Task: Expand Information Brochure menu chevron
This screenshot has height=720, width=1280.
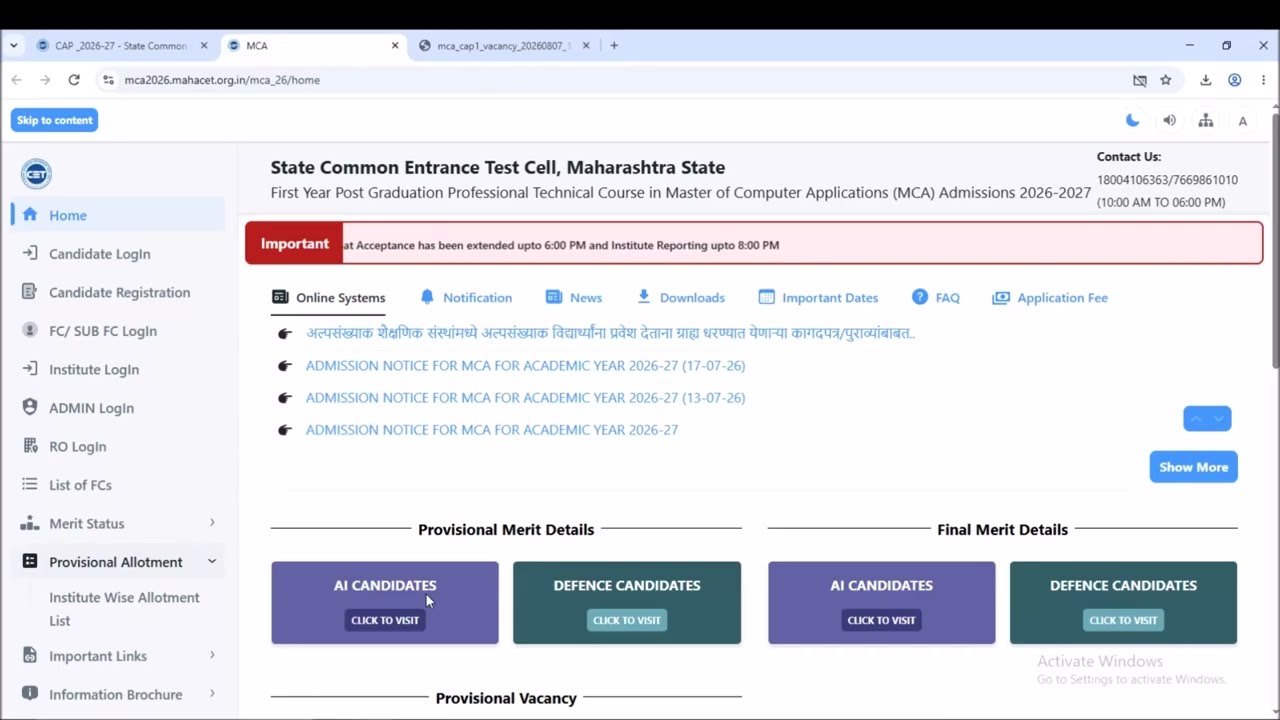Action: [212, 694]
